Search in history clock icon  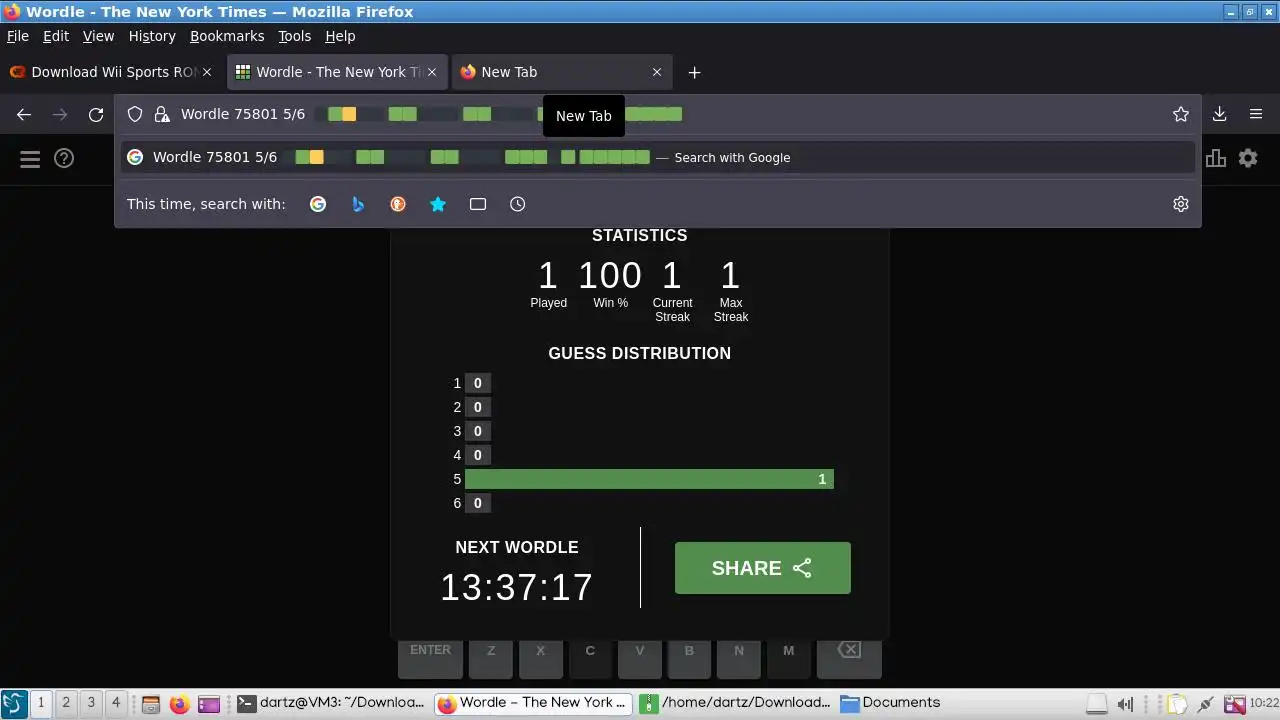coord(517,204)
